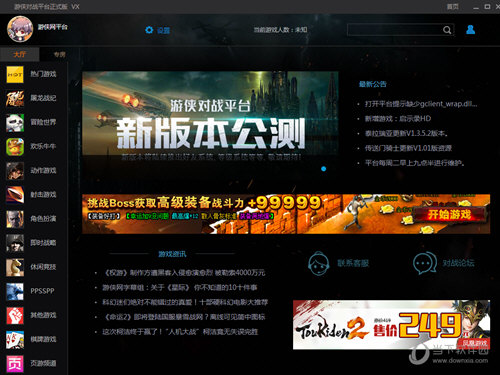Screen dimensions: 500x375
Task: Open the 联系客服 link text
Action: (x=353, y=263)
